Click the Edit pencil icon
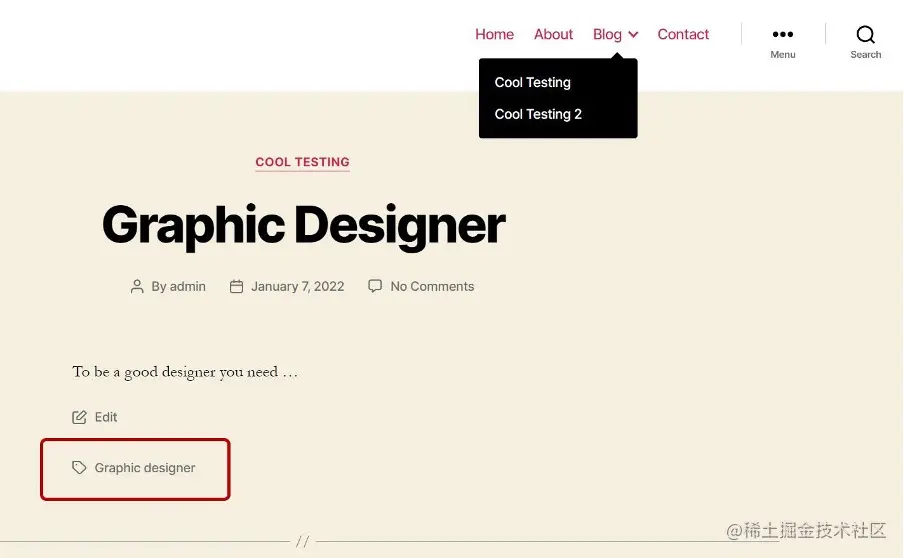This screenshot has width=904, height=558. [79, 417]
